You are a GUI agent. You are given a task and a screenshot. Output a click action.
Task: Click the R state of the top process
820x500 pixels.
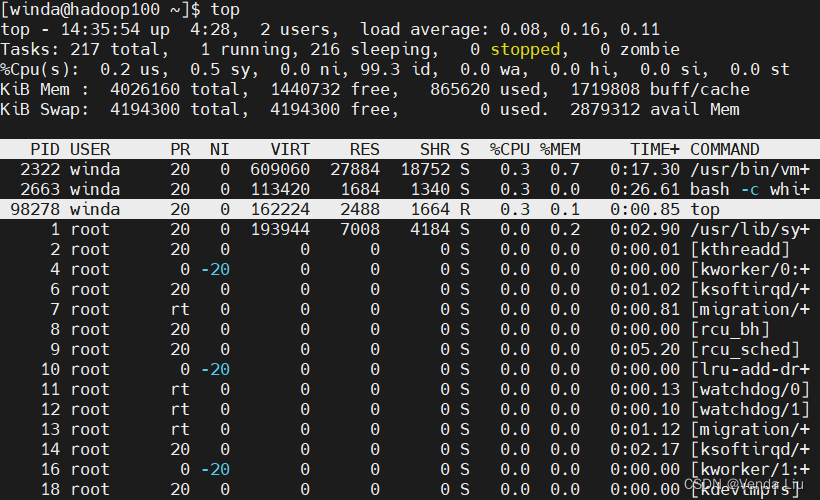pyautogui.click(x=465, y=209)
